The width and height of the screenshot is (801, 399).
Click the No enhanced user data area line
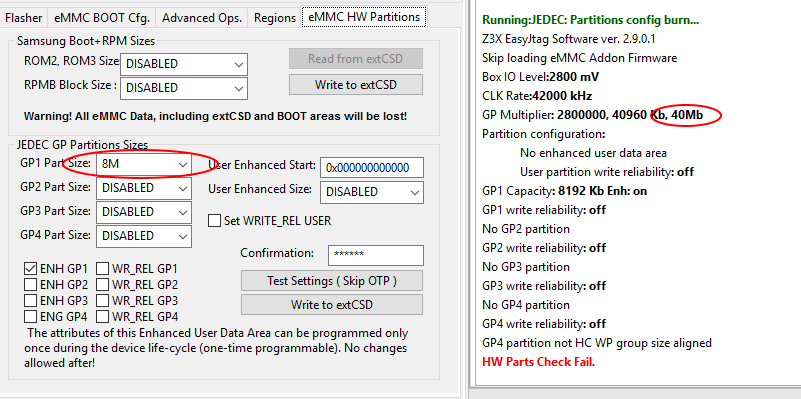(593, 153)
